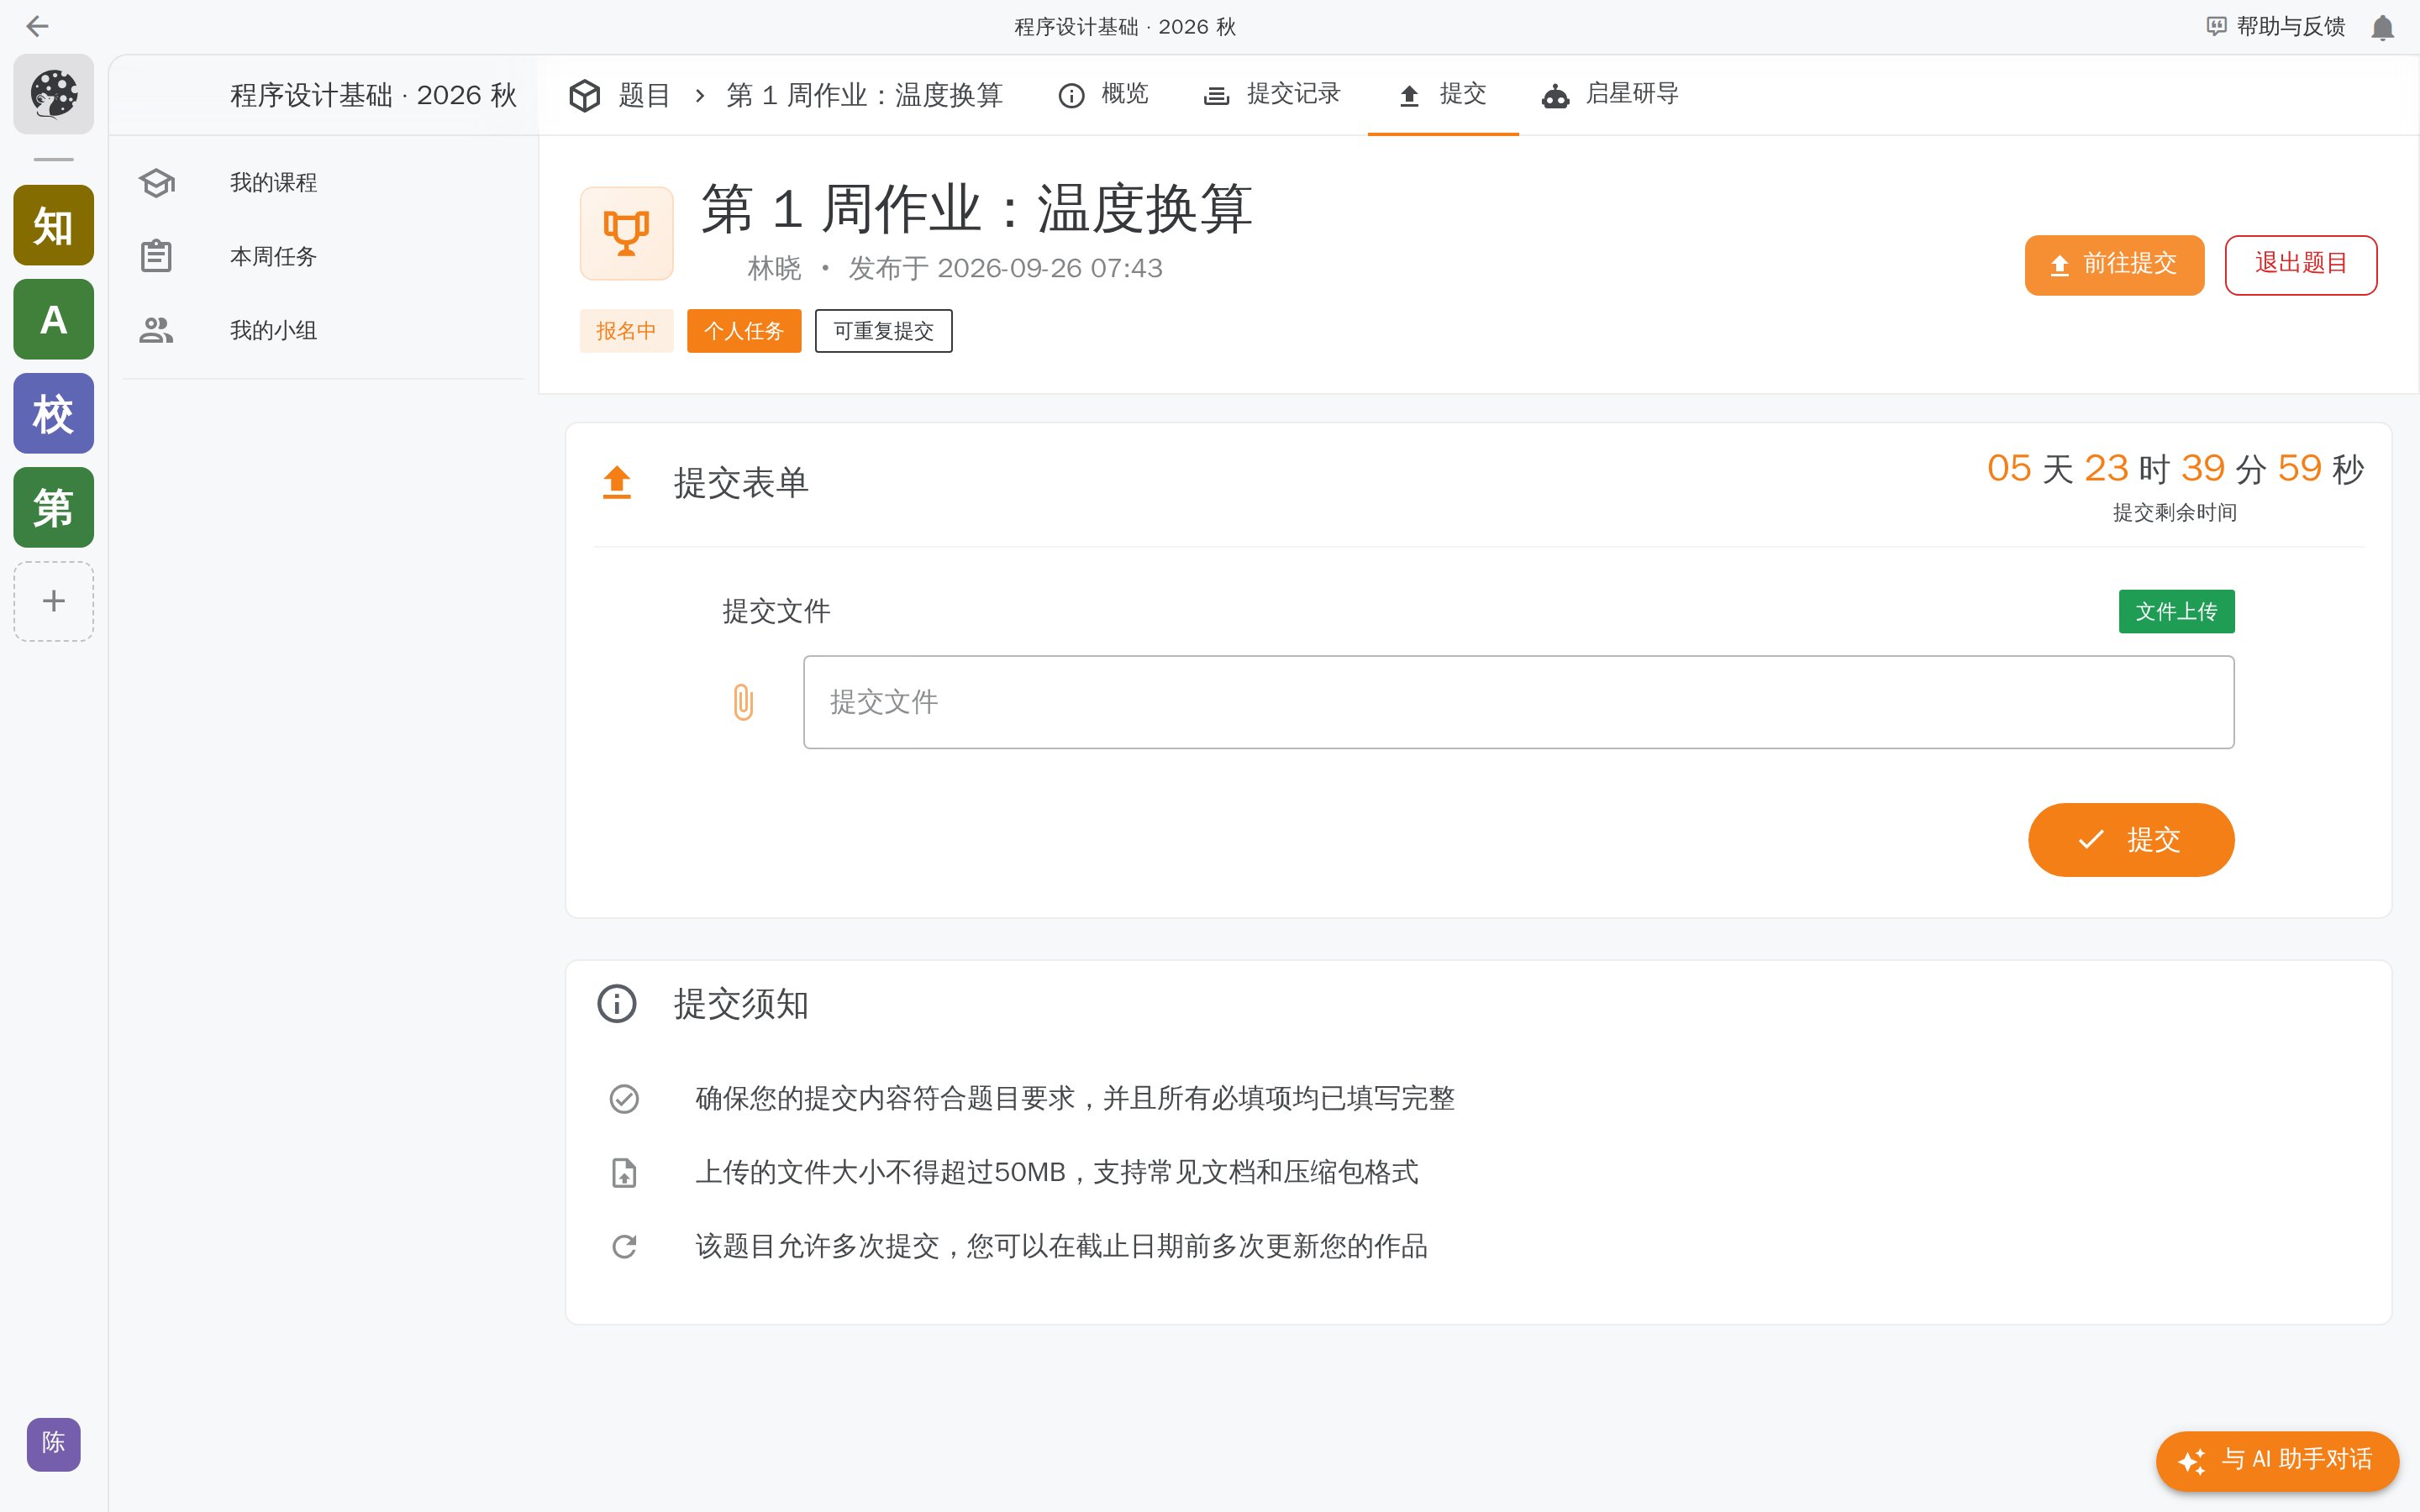The width and height of the screenshot is (2420, 1512).
Task: Open the notifications bell
Action: 2382,27
